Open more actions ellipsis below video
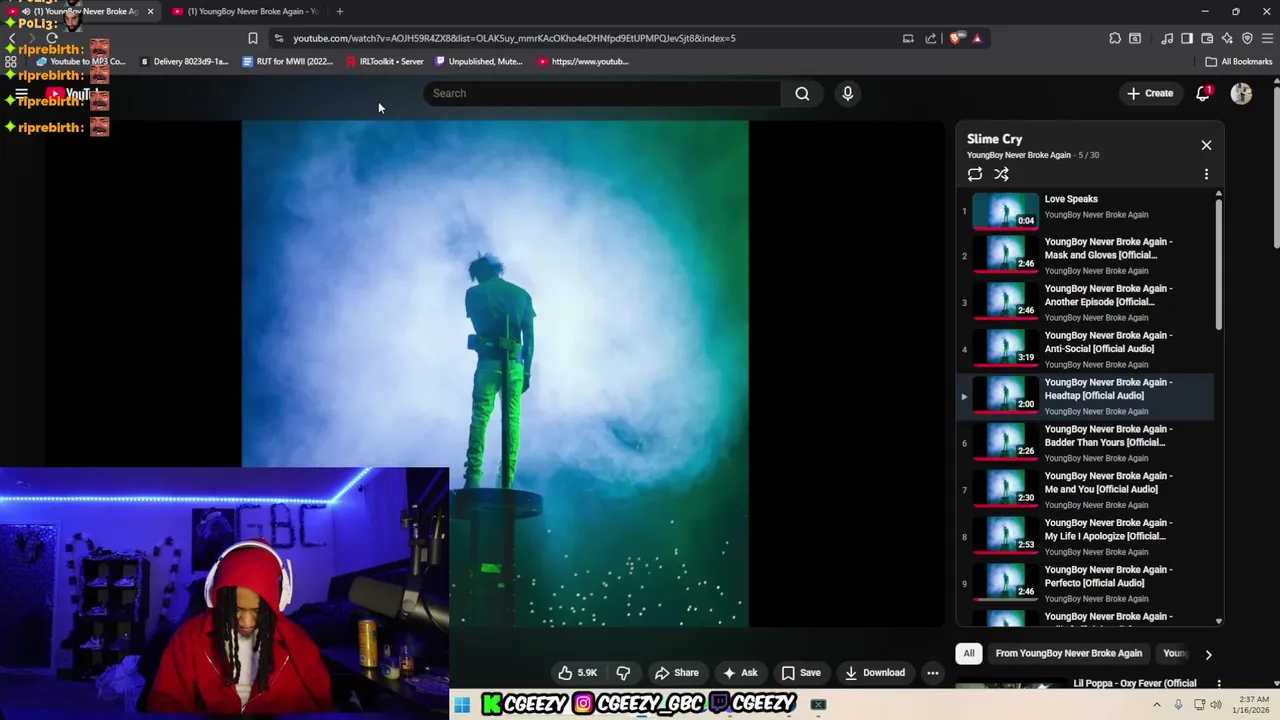The width and height of the screenshot is (1280, 720). [932, 673]
